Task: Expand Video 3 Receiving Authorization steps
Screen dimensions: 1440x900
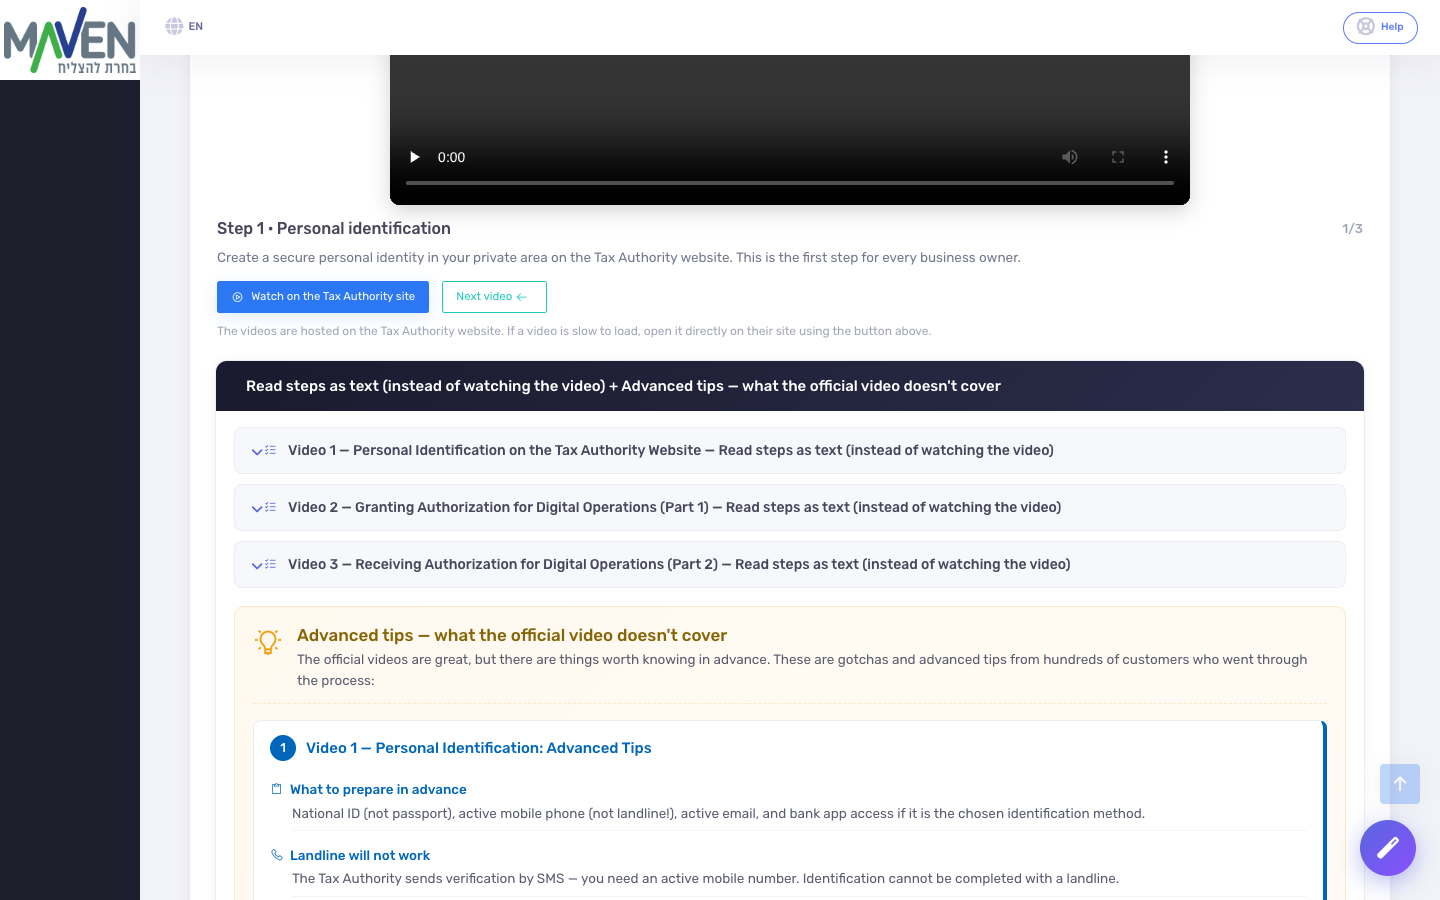Action: [x=790, y=565]
